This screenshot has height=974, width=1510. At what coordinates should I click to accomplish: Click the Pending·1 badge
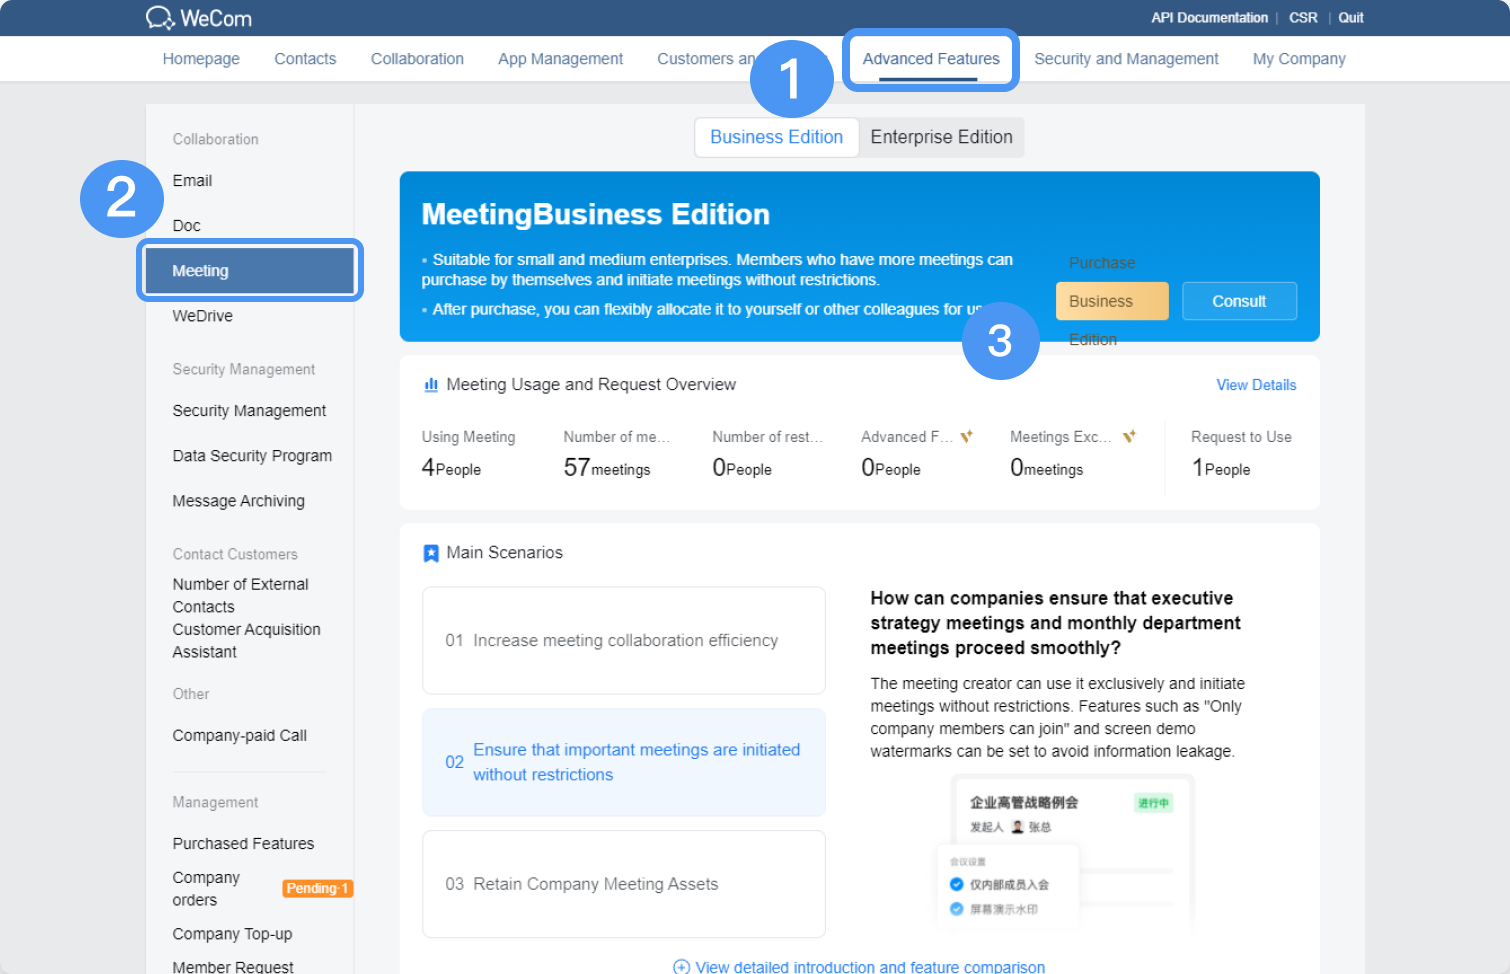point(318,889)
